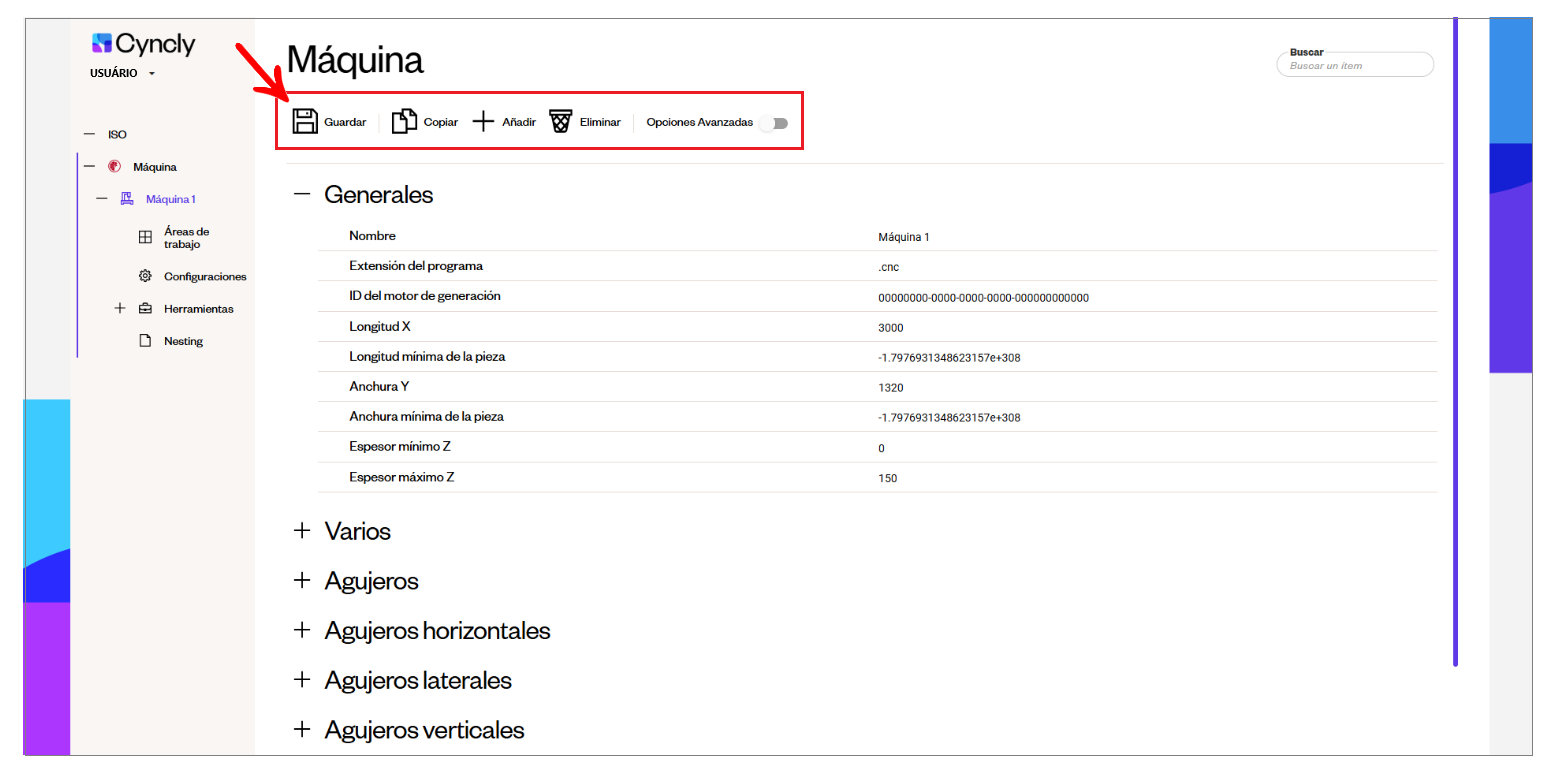1559x784 pixels.
Task: Click the Añadir plus icon
Action: click(x=483, y=122)
